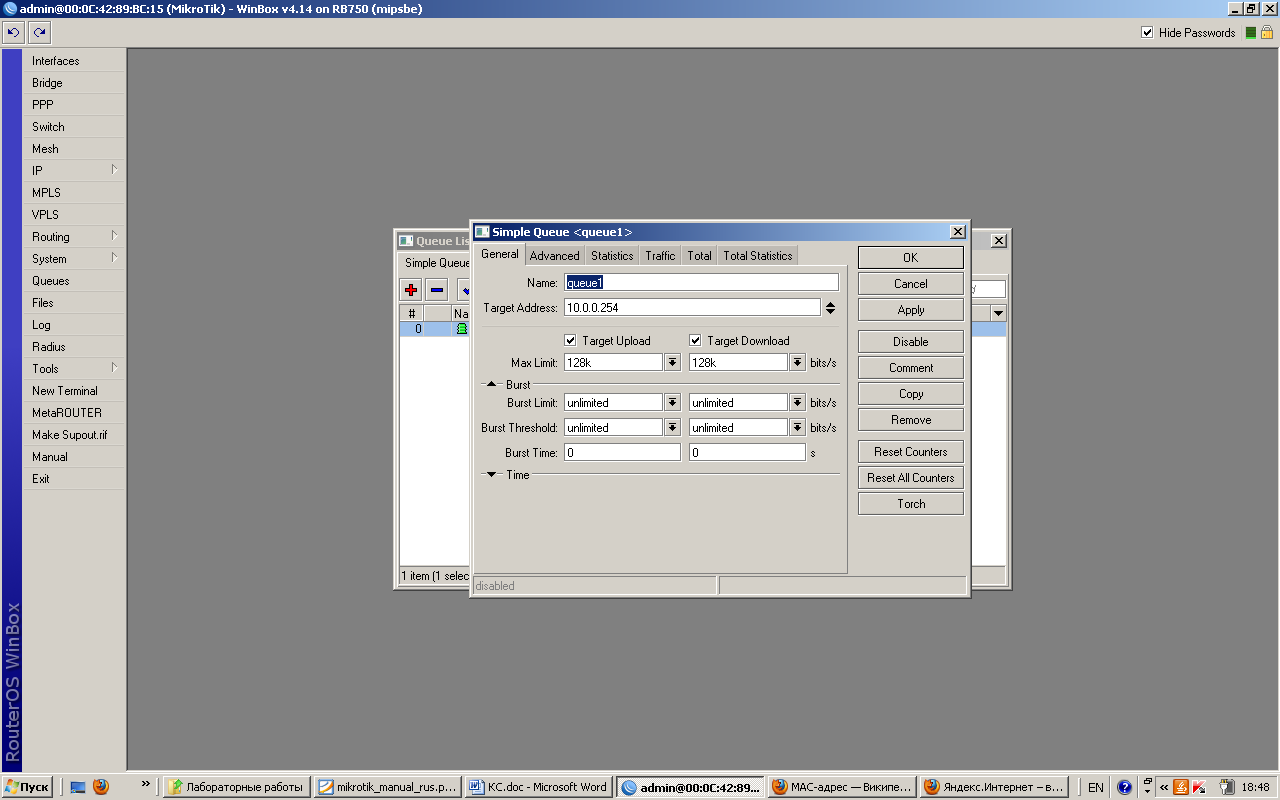Switch to the Statistics tab
1280x800 pixels.
pyautogui.click(x=612, y=256)
